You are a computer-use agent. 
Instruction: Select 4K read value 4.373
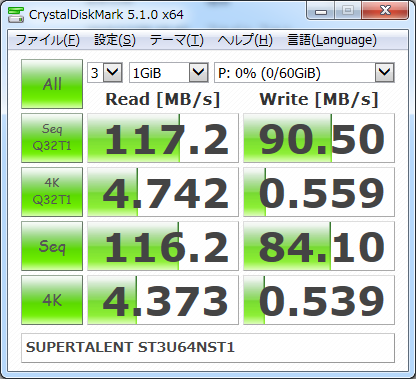(163, 300)
